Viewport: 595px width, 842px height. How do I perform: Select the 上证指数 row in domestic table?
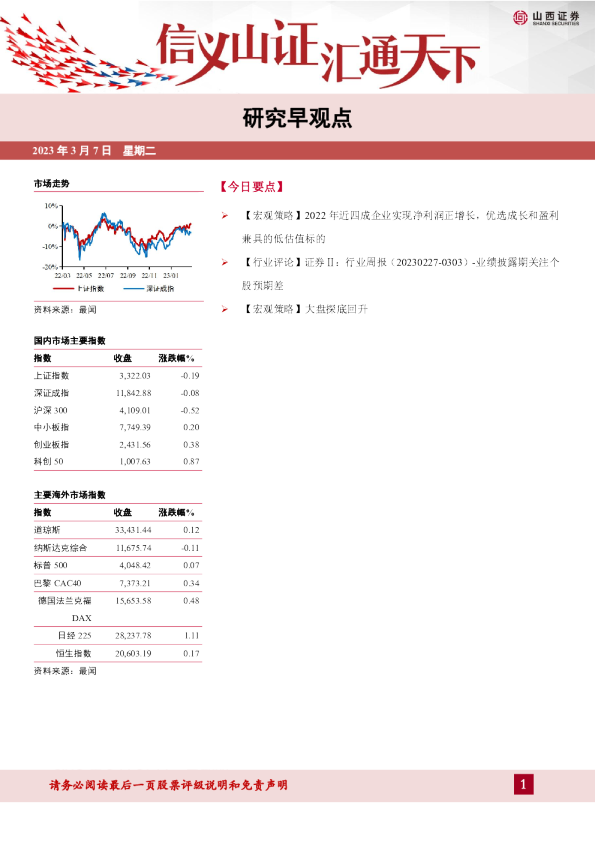coord(118,376)
